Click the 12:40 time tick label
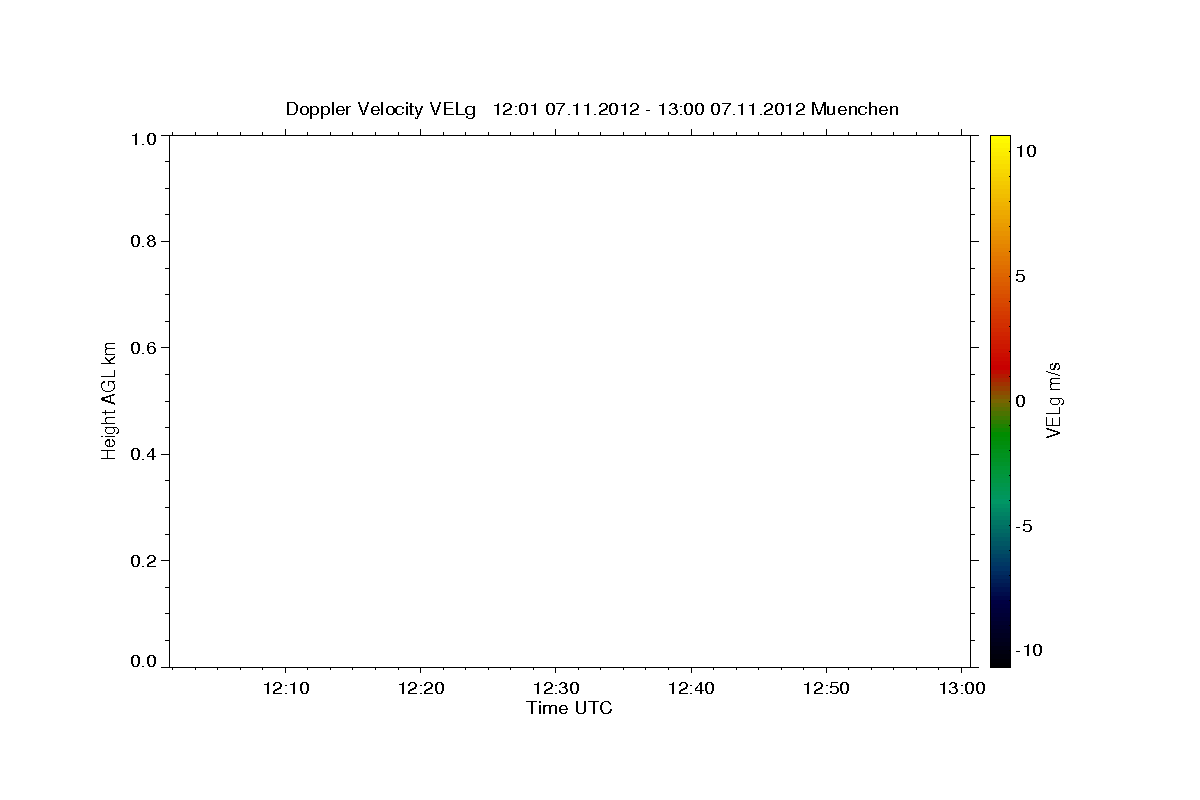The image size is (1200, 800). pos(690,688)
